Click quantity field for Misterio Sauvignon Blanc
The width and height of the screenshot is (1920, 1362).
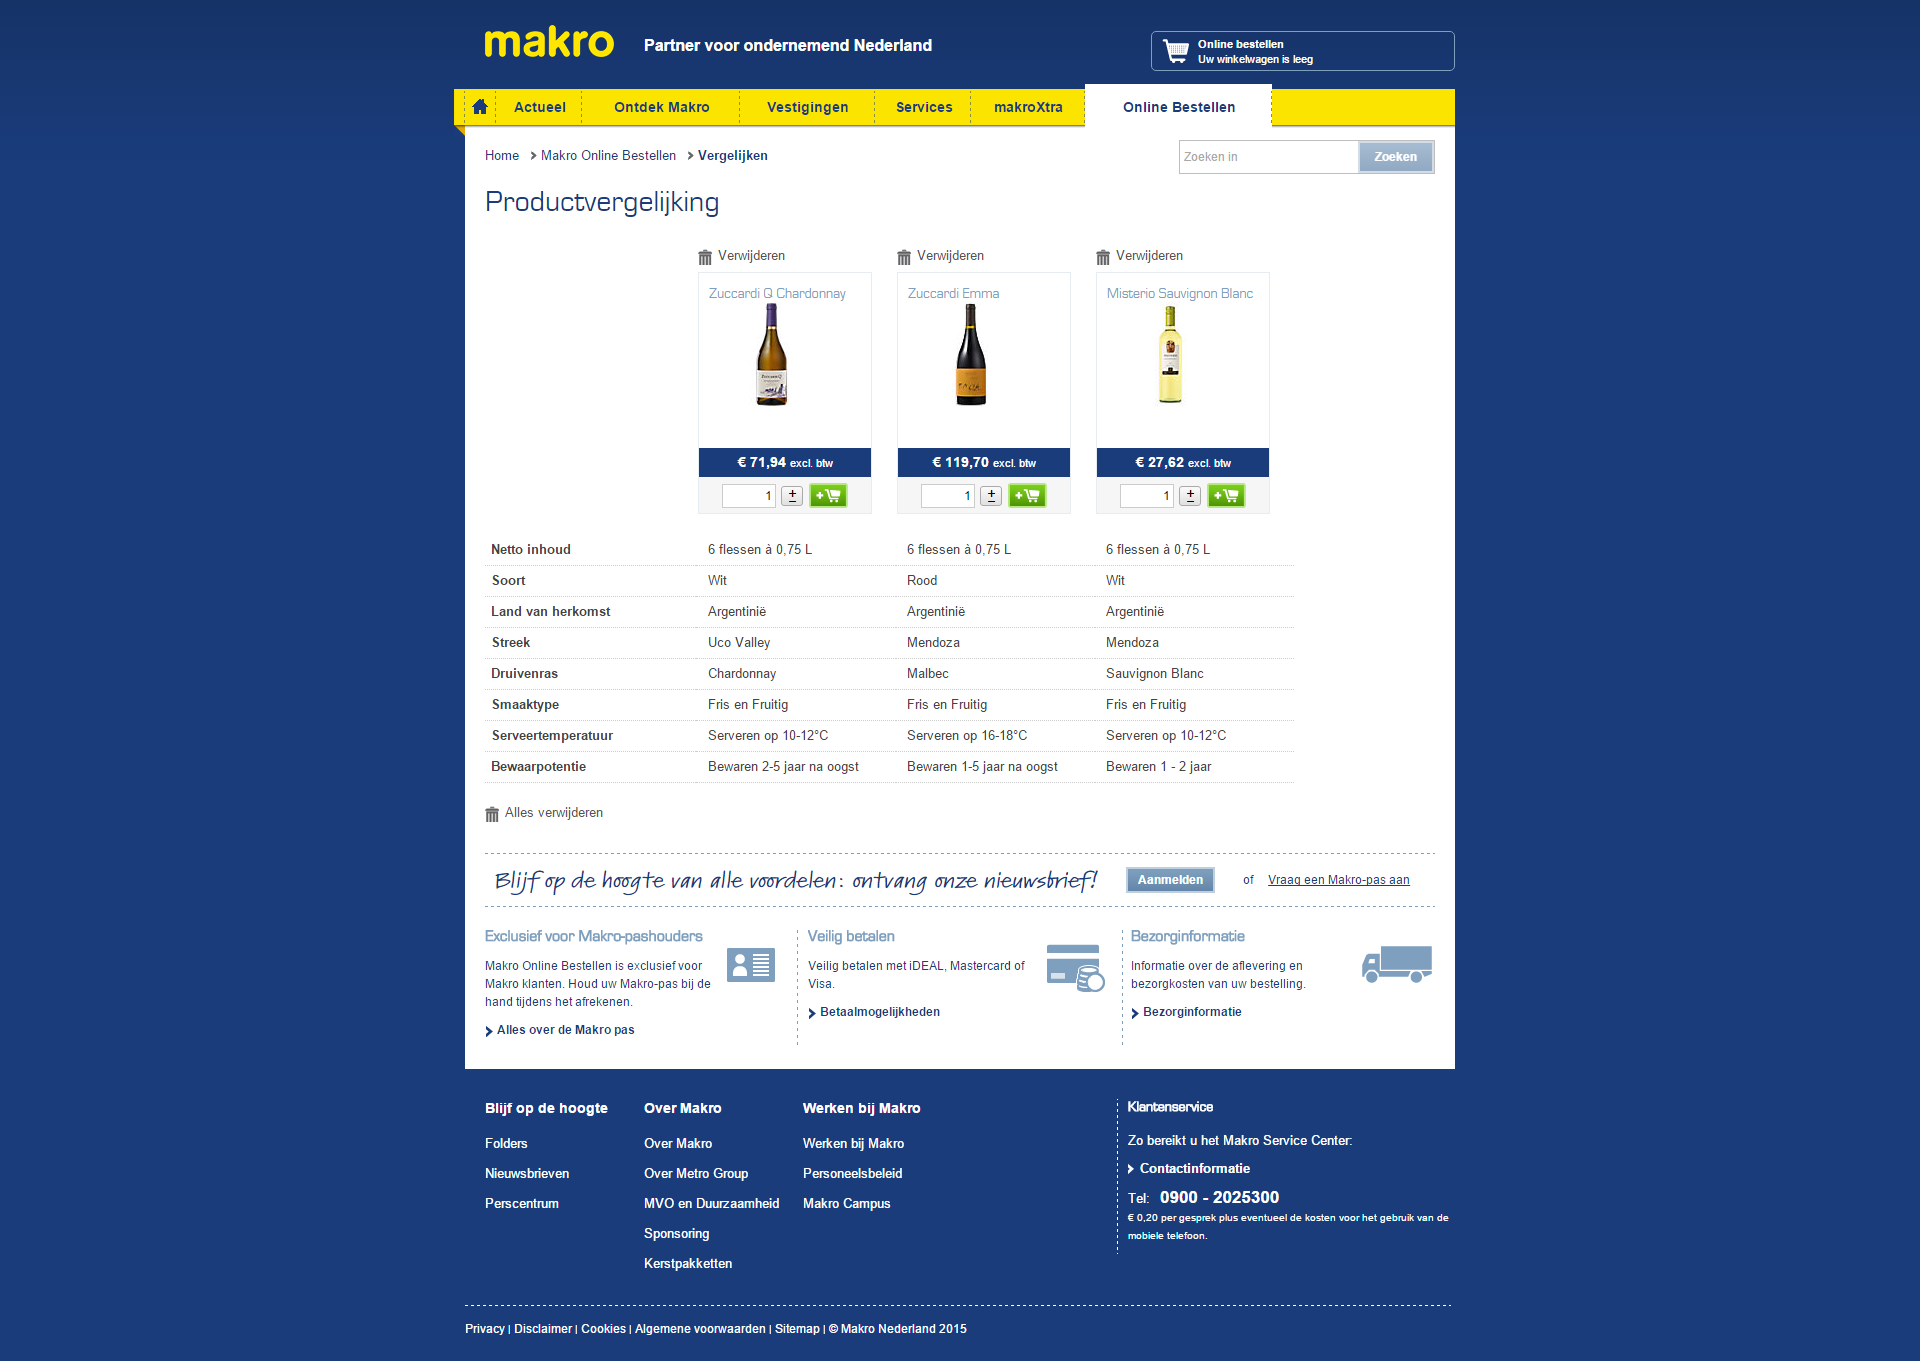point(1147,496)
